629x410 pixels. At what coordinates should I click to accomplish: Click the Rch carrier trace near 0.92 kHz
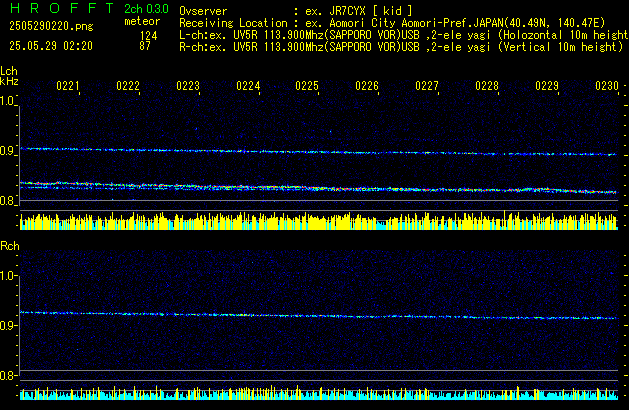pyautogui.click(x=319, y=315)
